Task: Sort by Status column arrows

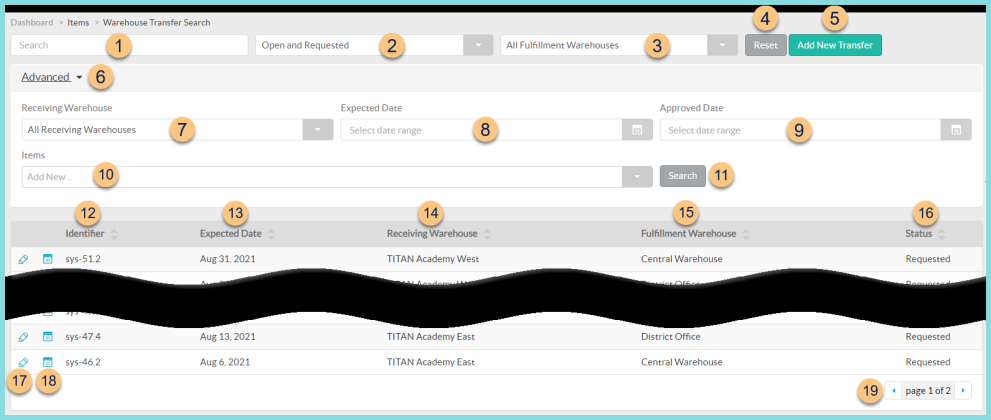Action: (942, 234)
